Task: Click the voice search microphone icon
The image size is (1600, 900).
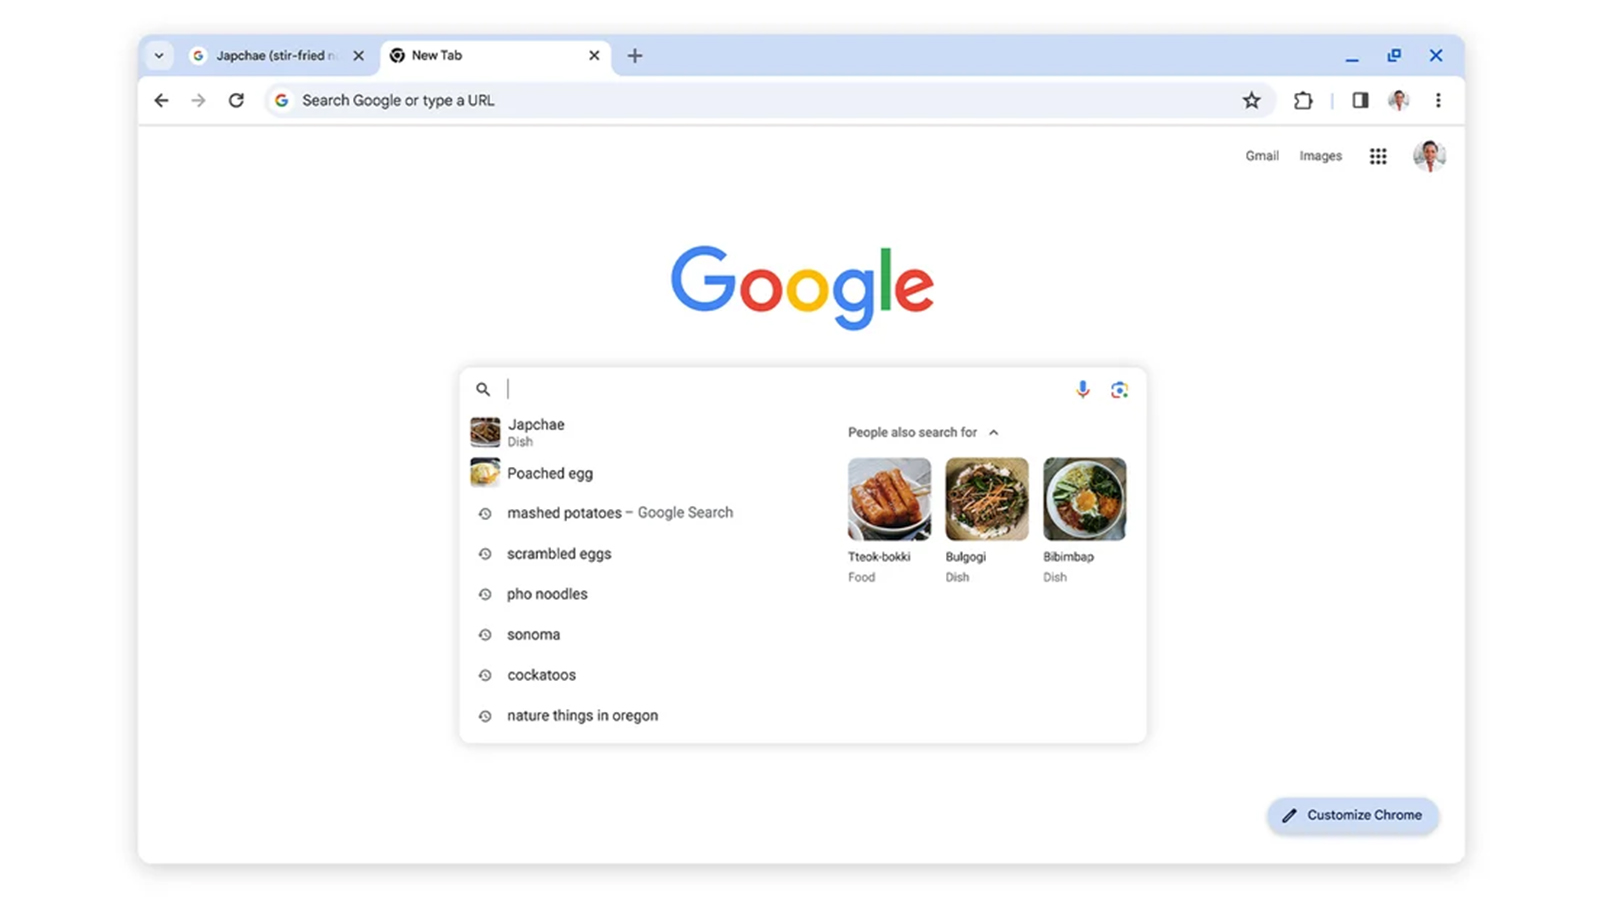Action: [1082, 389]
